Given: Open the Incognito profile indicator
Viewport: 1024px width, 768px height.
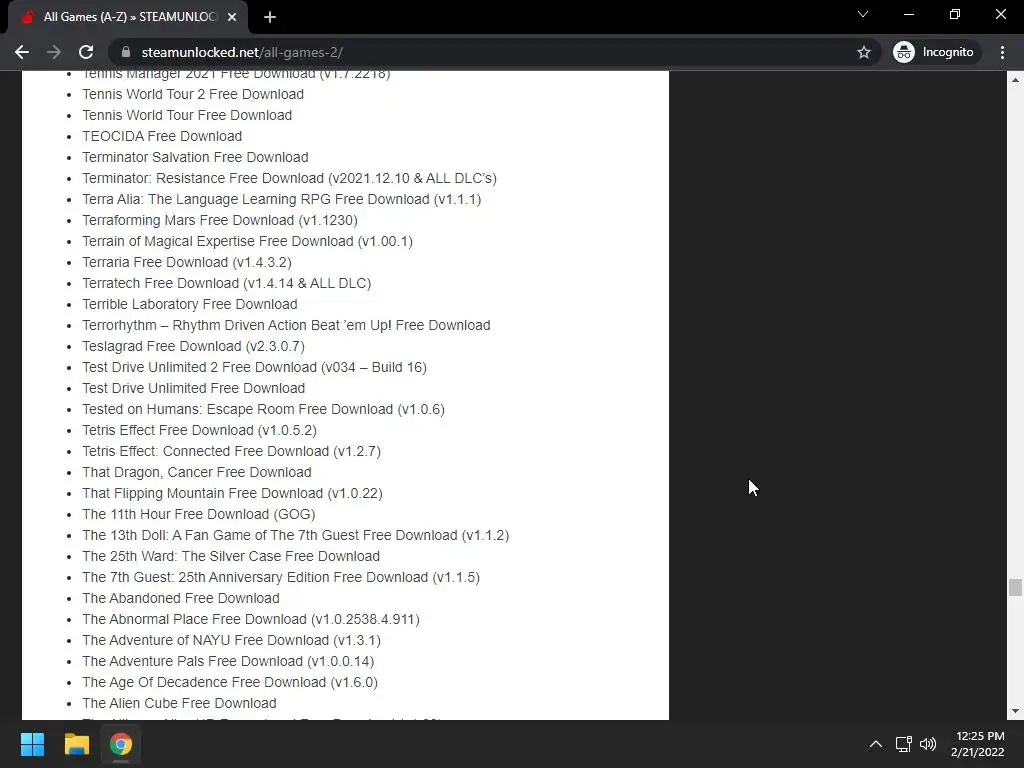Looking at the screenshot, I should [x=934, y=52].
